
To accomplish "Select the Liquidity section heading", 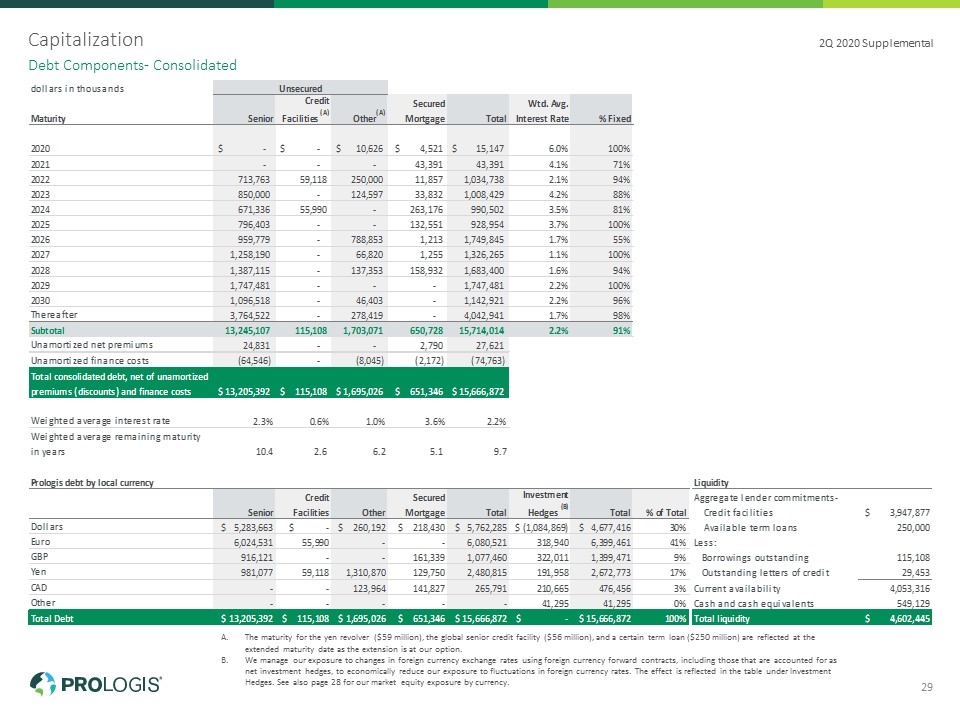I will point(711,482).
